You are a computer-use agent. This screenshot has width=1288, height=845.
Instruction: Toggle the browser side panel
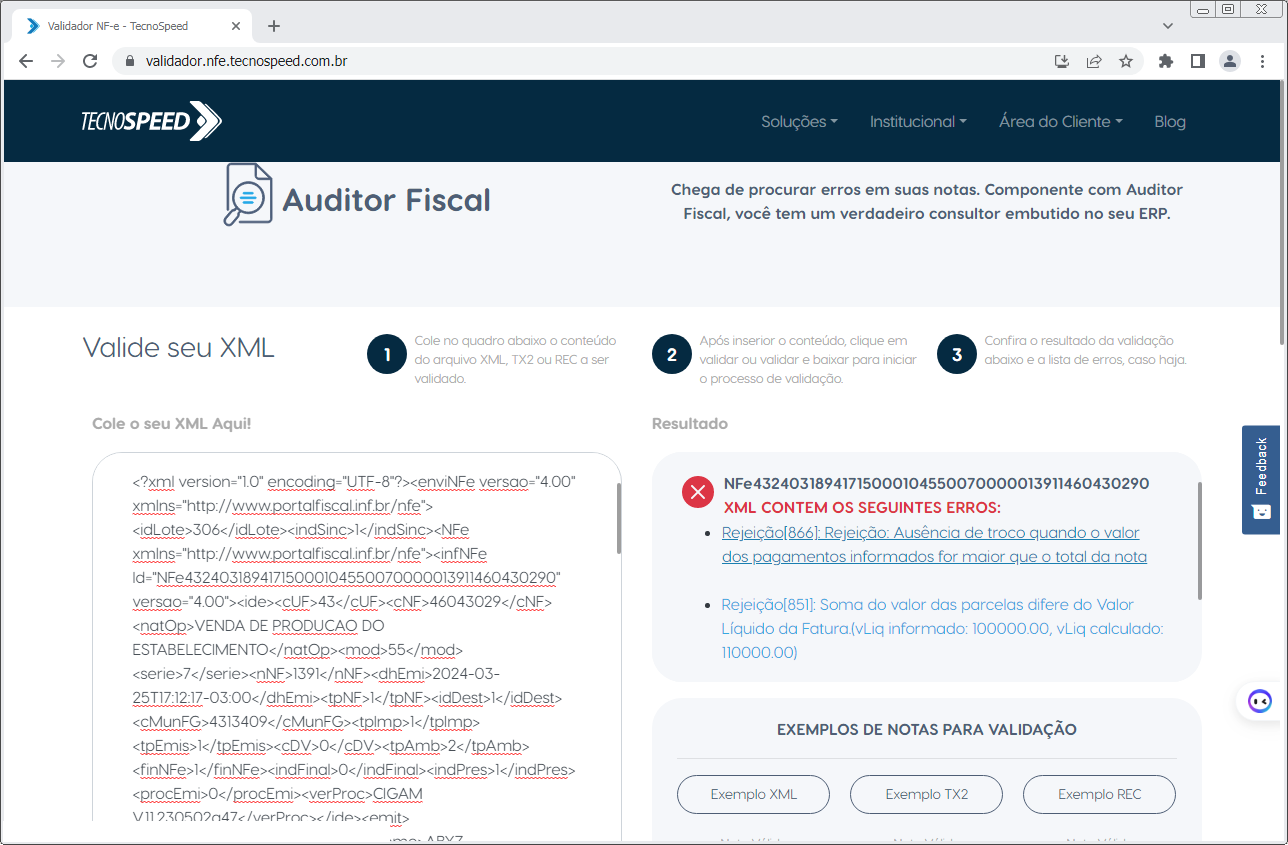pos(1197,61)
